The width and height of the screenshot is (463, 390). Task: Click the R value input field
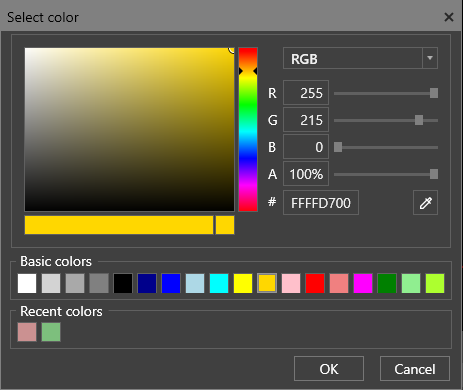pos(306,93)
